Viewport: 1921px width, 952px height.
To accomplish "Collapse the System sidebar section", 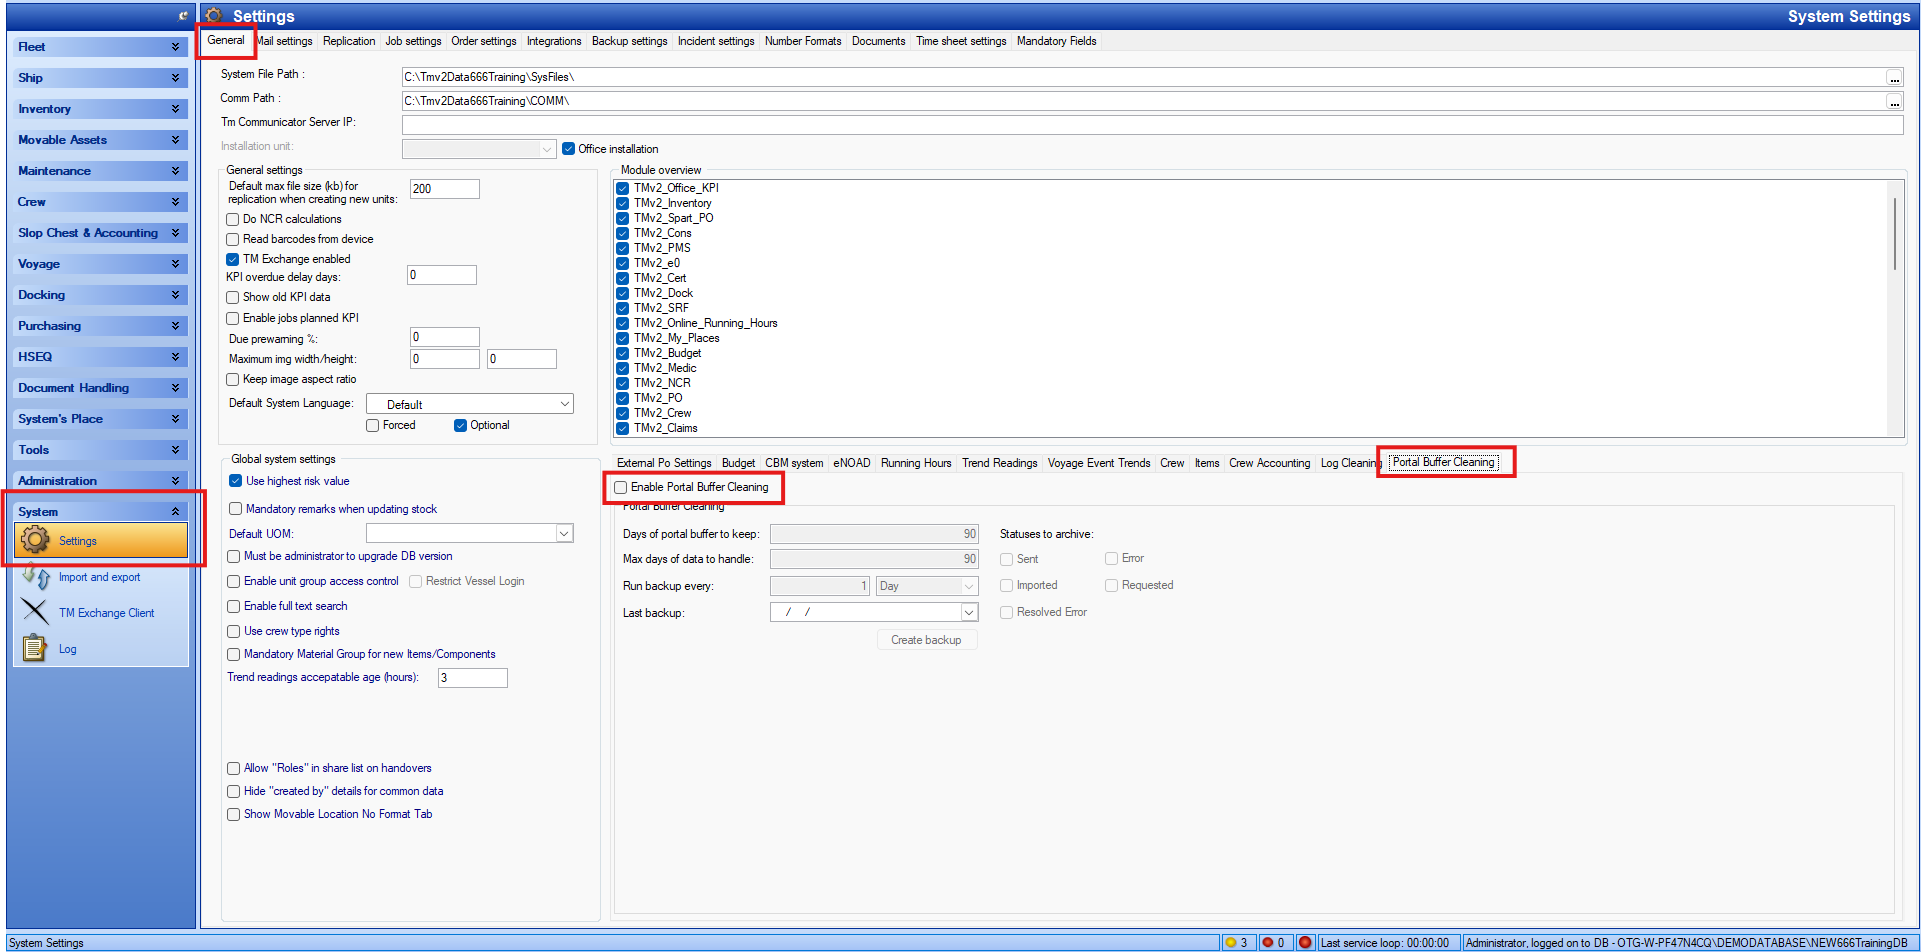I will 177,511.
